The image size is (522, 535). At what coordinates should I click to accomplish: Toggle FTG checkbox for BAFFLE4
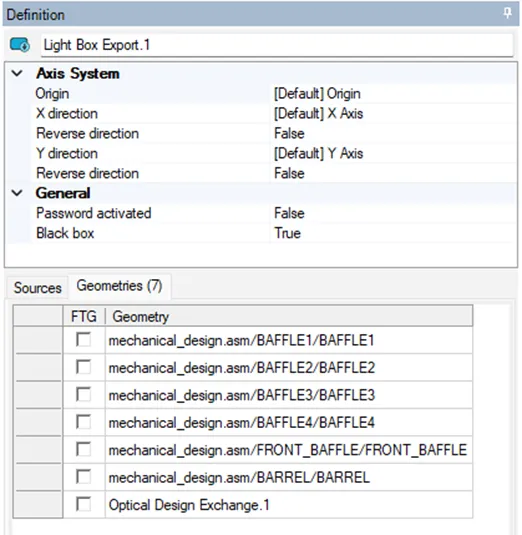84,422
